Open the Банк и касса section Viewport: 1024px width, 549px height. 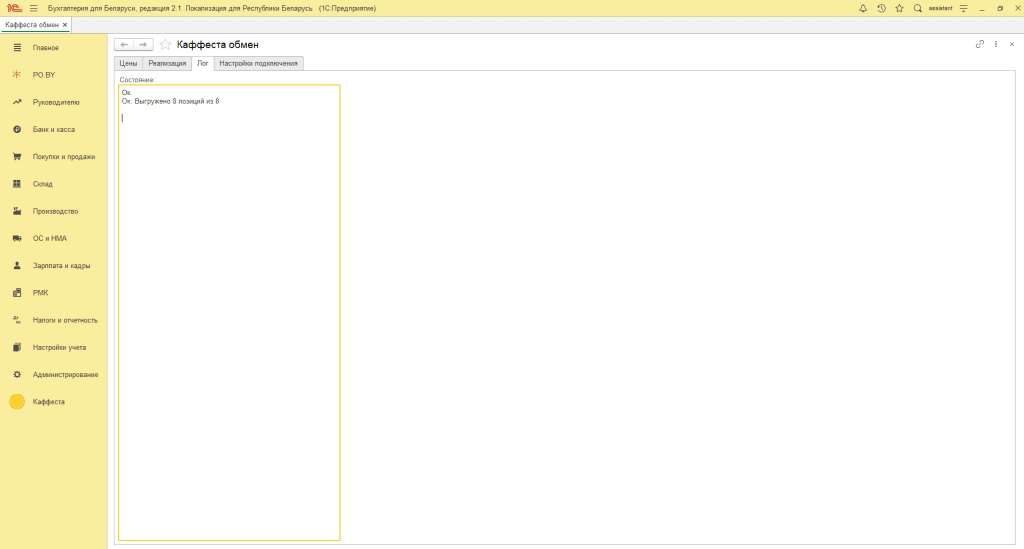click(54, 129)
